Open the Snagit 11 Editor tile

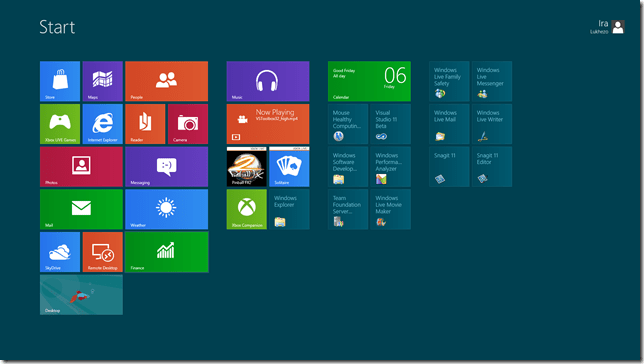point(492,167)
